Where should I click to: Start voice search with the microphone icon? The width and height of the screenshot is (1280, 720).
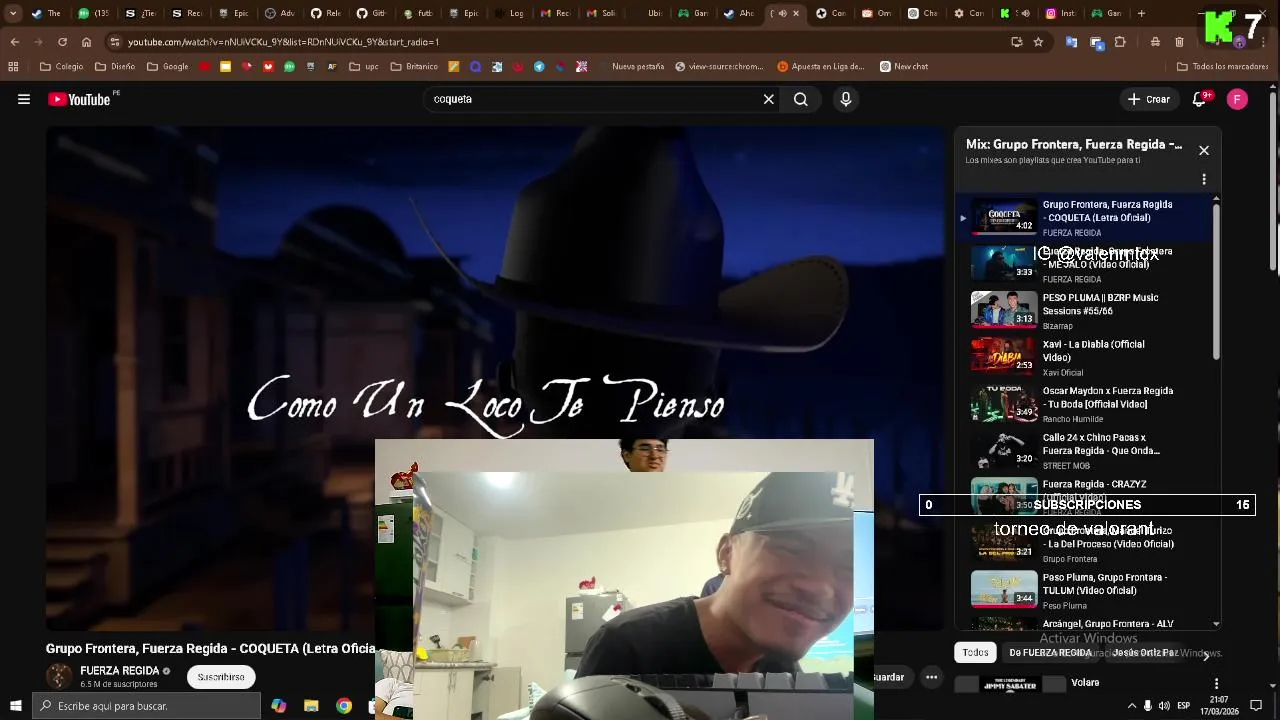(x=846, y=99)
